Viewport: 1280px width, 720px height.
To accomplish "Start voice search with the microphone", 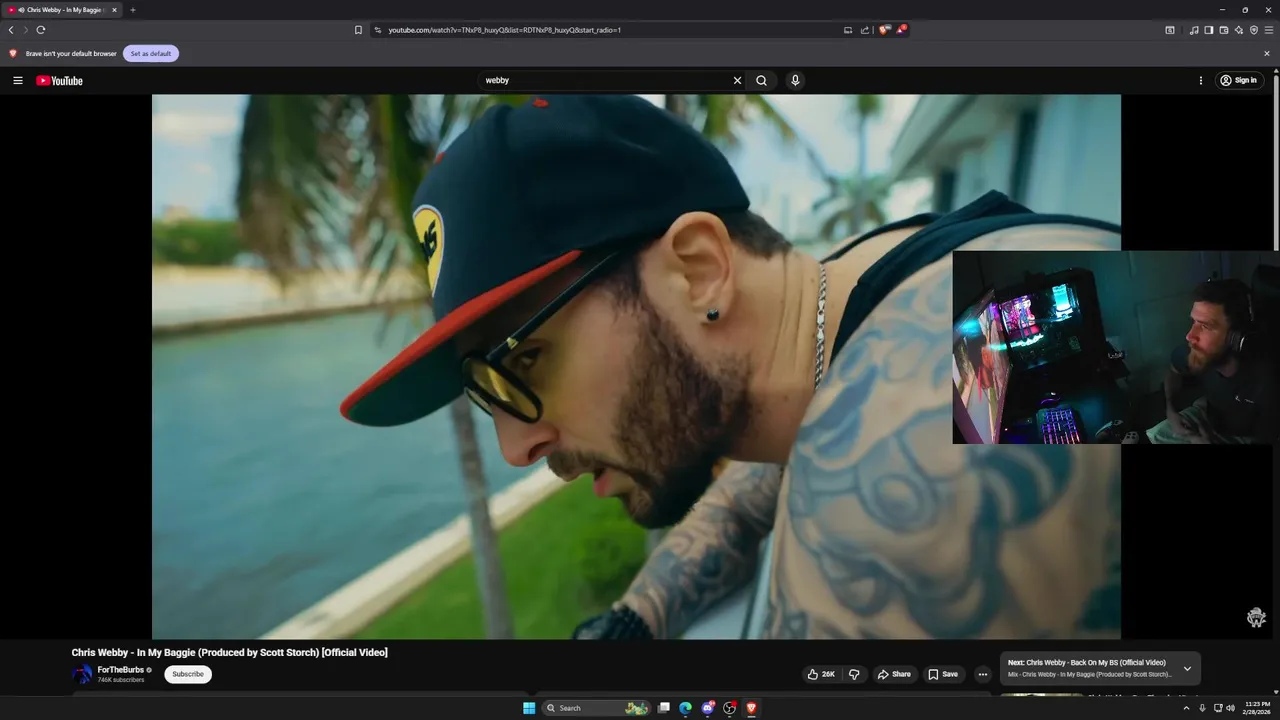I will click(795, 80).
